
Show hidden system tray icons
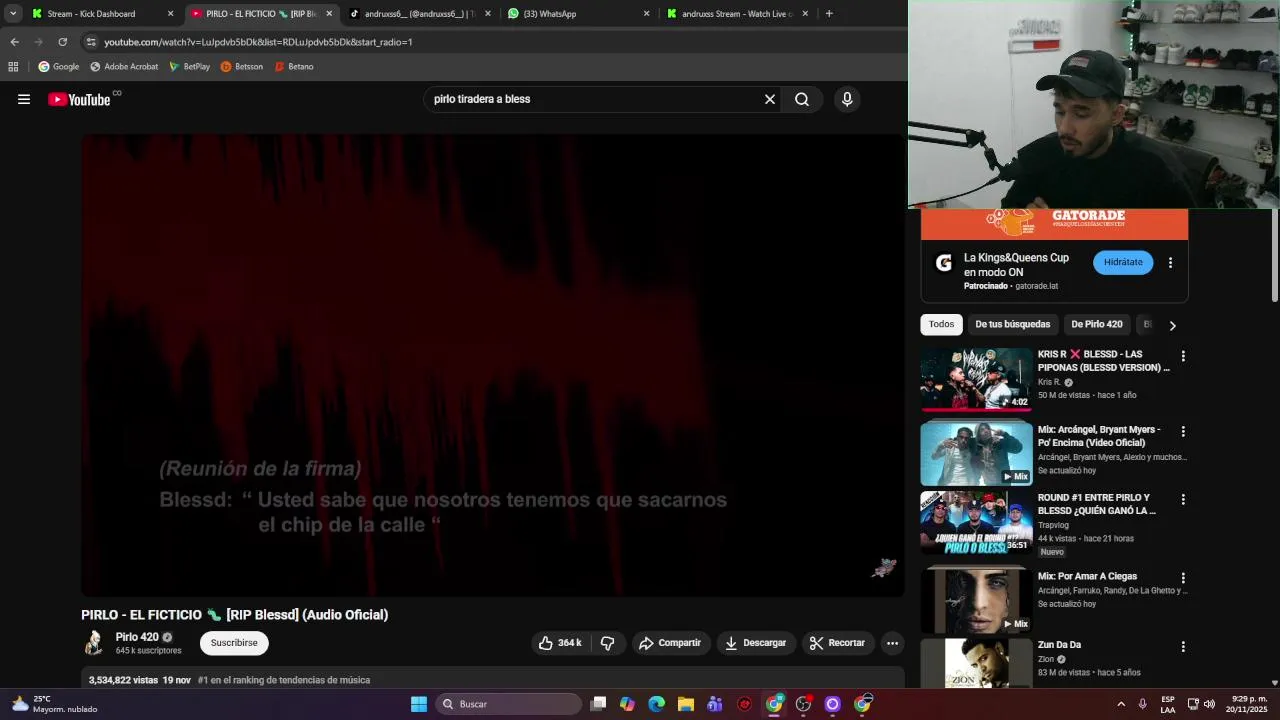(1120, 704)
